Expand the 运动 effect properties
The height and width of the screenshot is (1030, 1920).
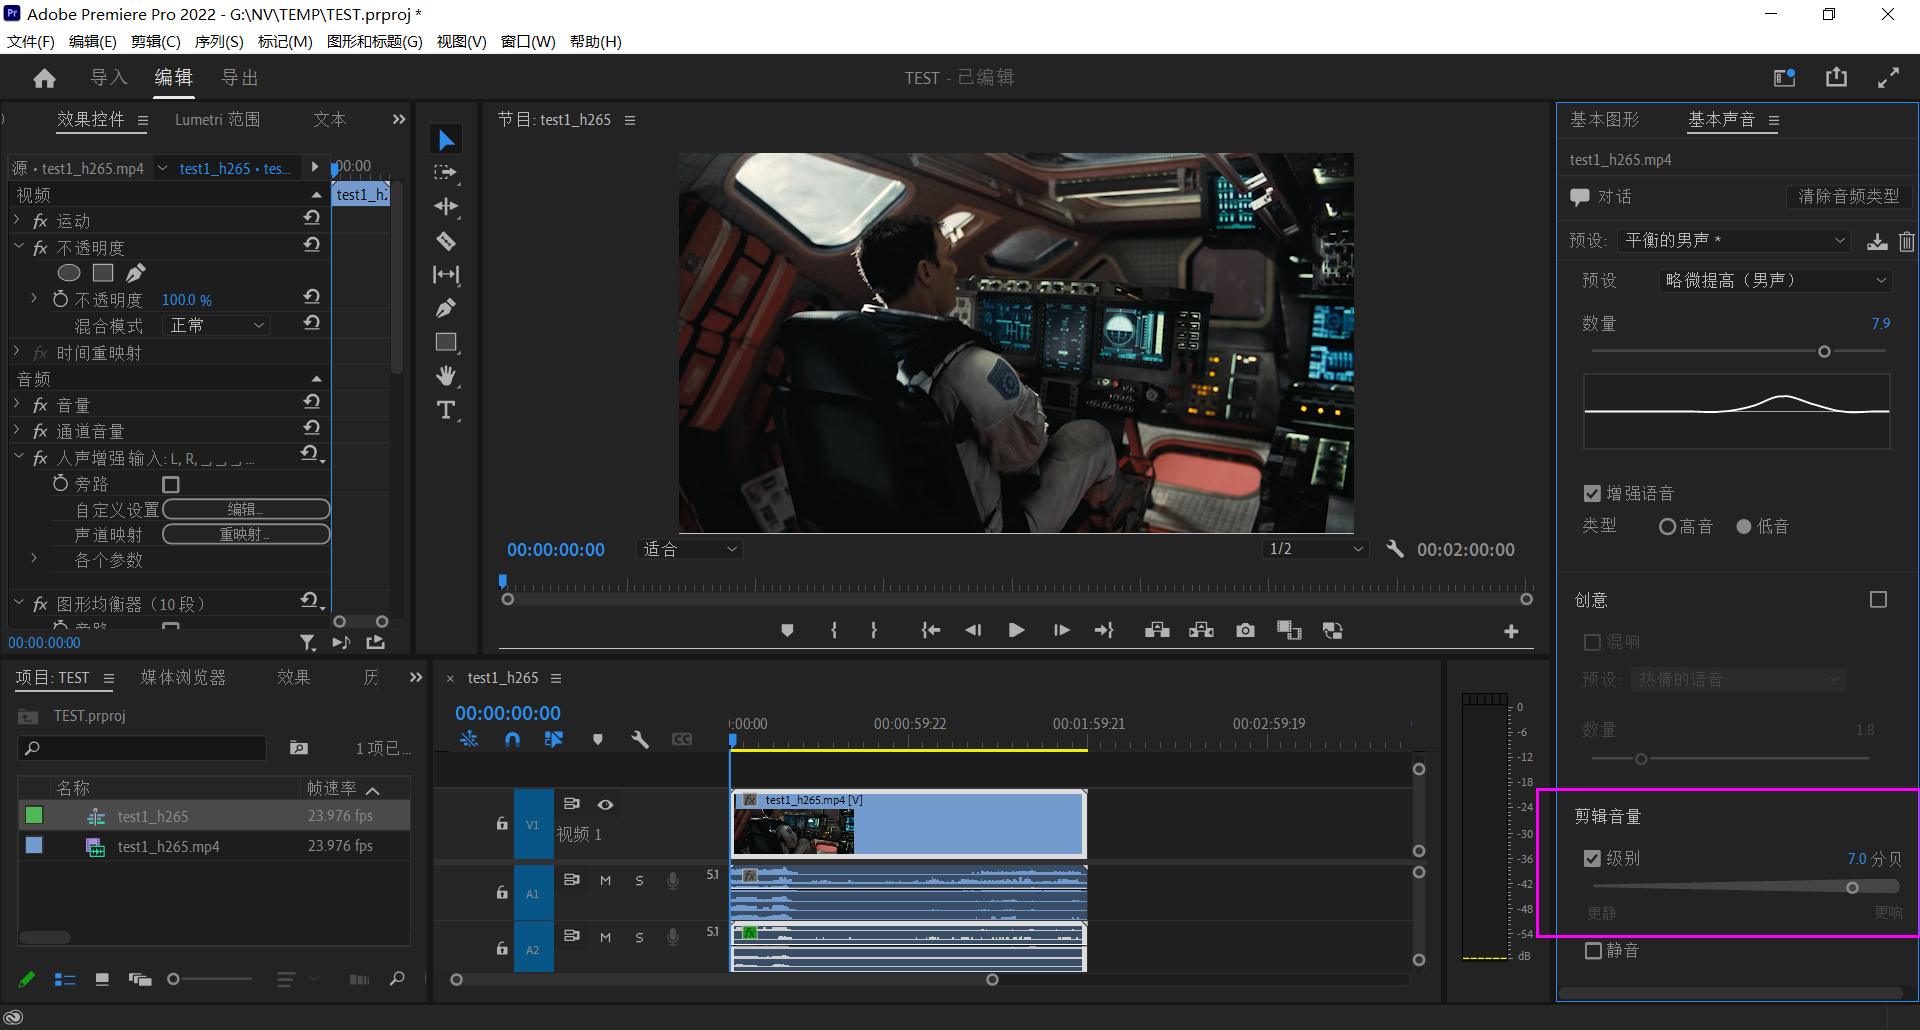coord(17,220)
